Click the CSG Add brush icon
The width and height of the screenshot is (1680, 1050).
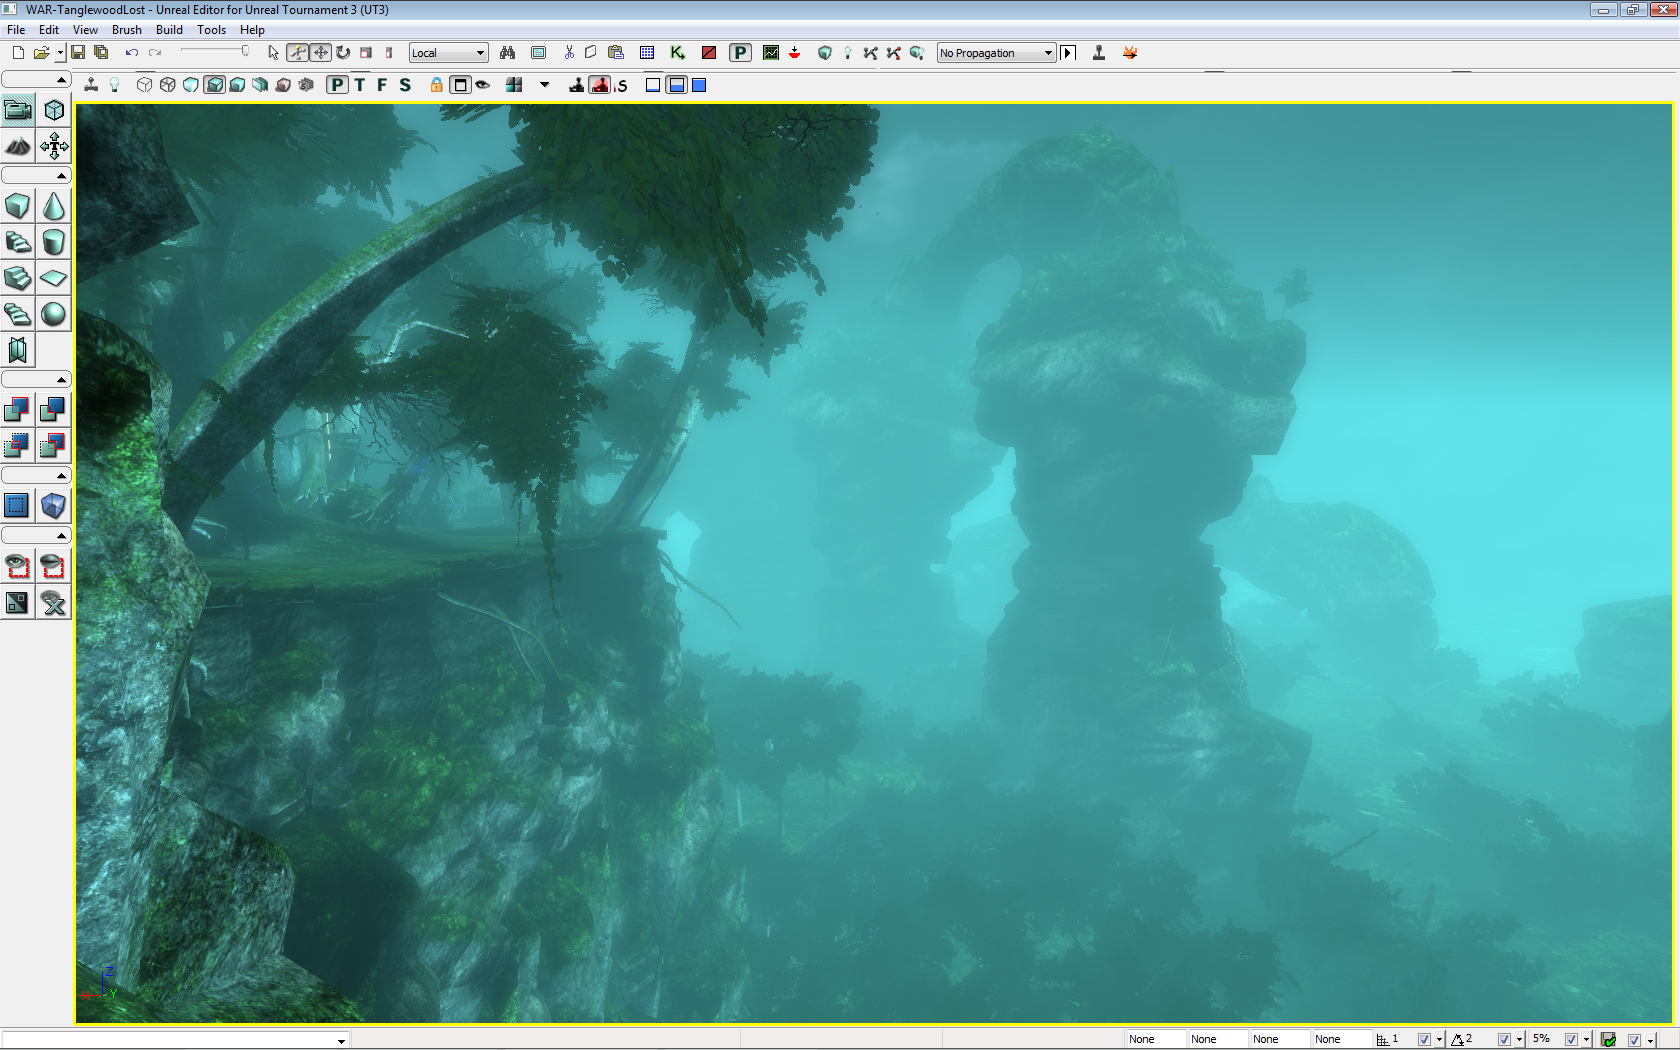point(18,410)
